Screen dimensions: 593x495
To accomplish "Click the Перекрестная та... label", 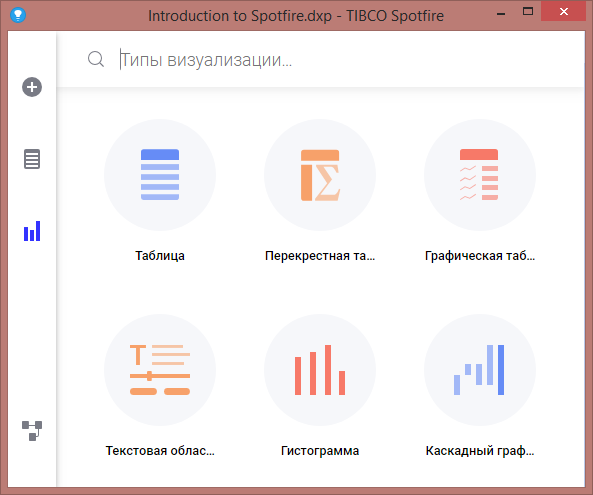I will 320,256.
